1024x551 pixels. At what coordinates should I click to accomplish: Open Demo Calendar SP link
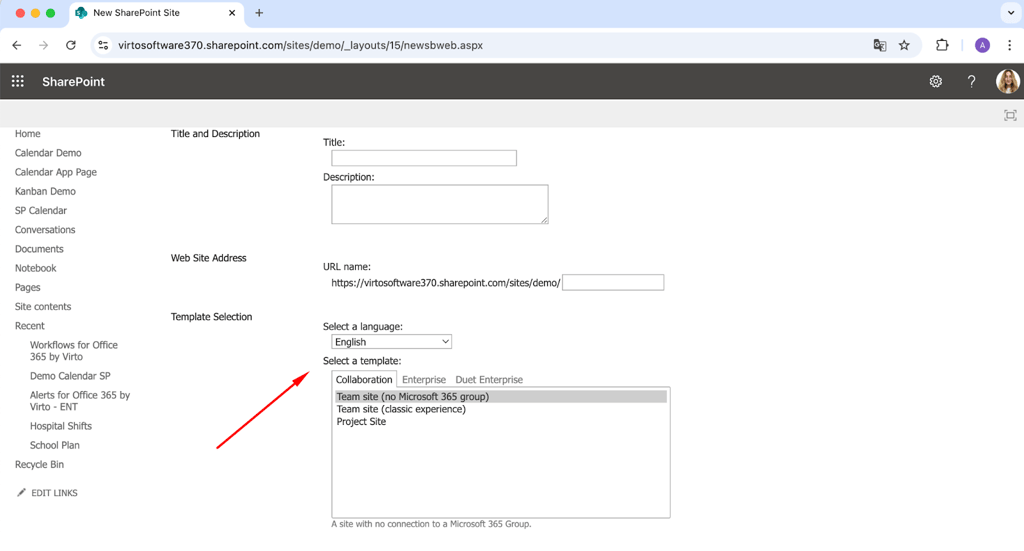pyautogui.click(x=70, y=376)
